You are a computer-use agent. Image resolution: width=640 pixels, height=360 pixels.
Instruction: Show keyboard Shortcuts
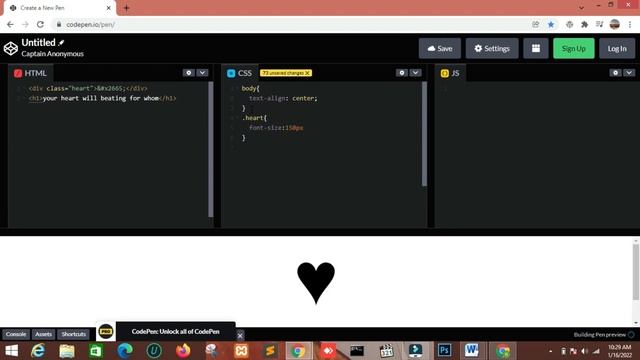tap(73, 334)
